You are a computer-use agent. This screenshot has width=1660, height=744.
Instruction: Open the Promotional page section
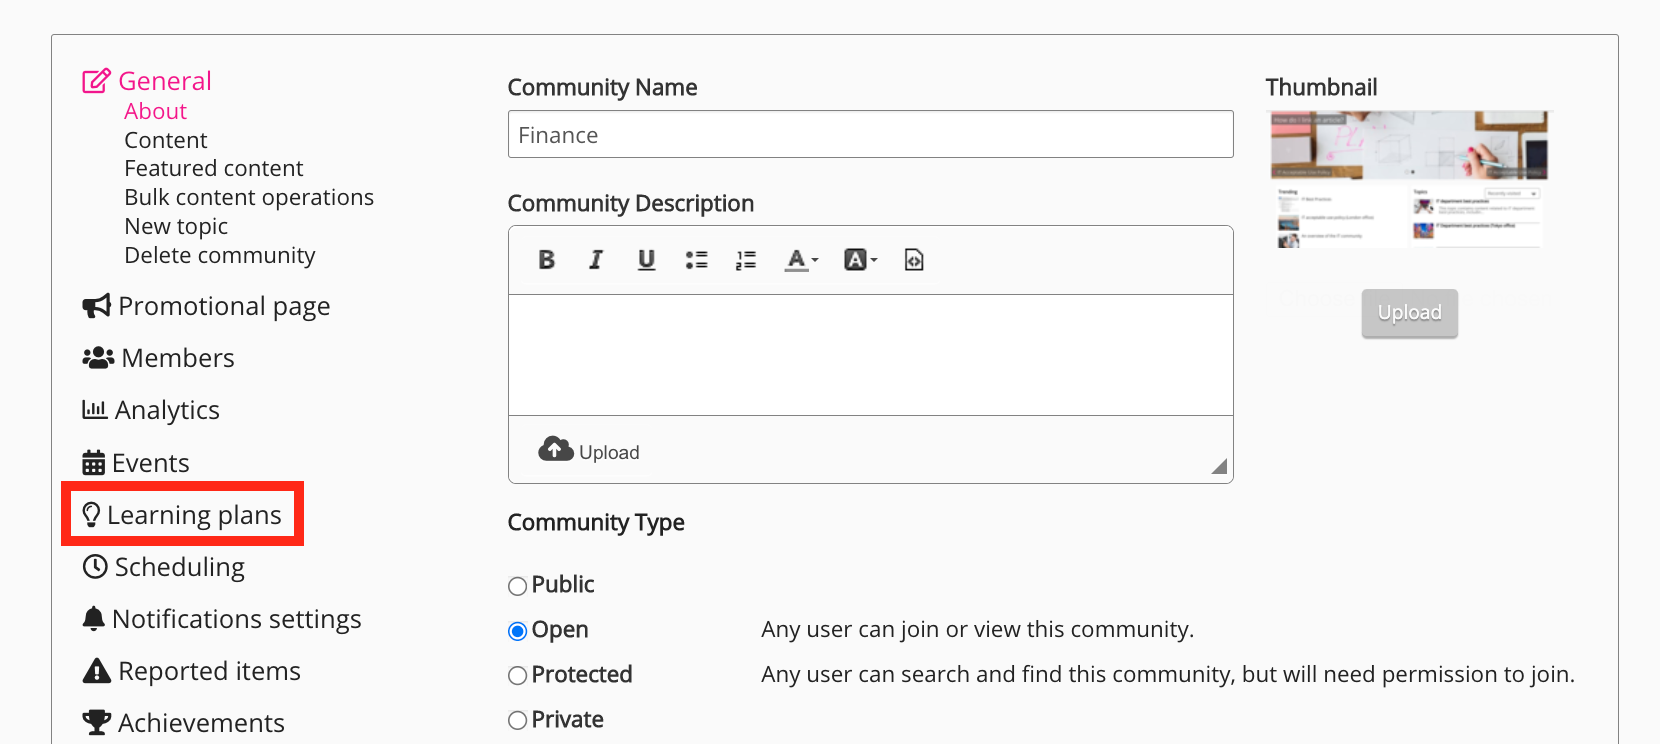click(x=223, y=306)
